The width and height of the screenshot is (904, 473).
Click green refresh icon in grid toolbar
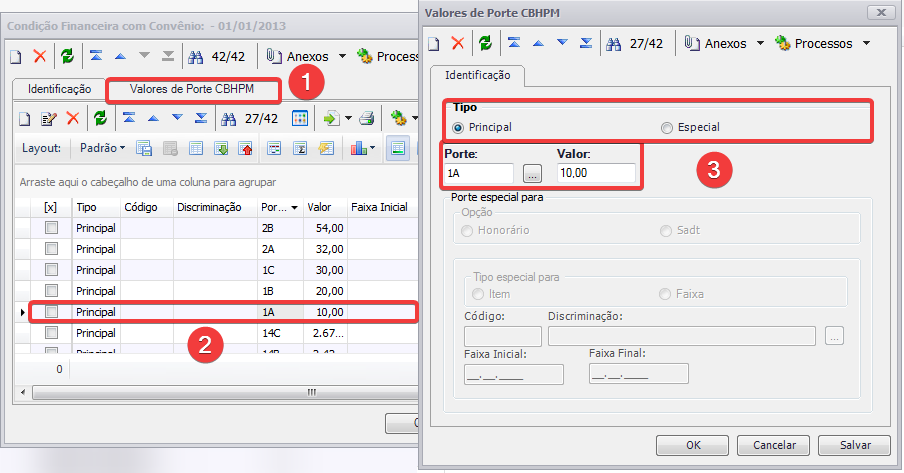click(x=100, y=118)
